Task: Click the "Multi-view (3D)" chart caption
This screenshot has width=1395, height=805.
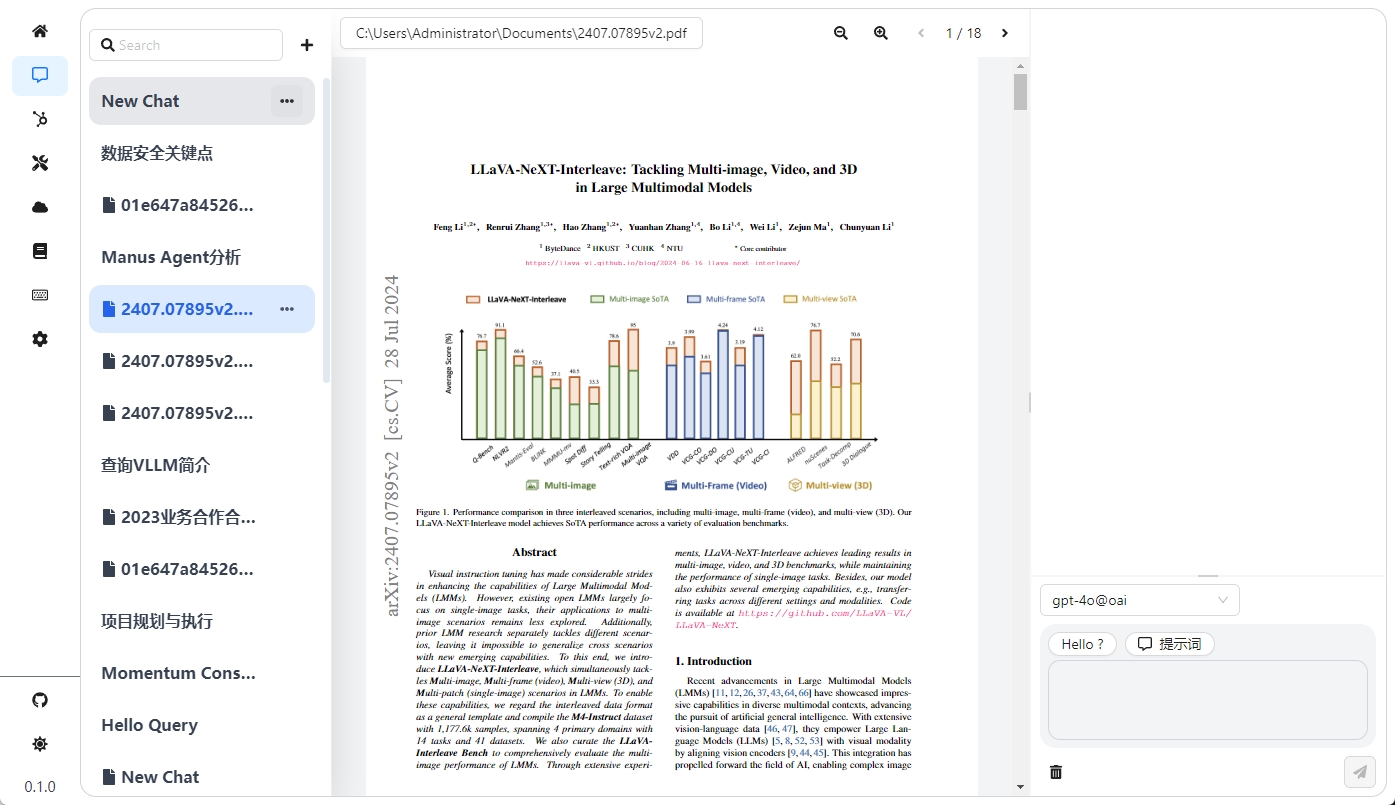Action: click(x=839, y=486)
